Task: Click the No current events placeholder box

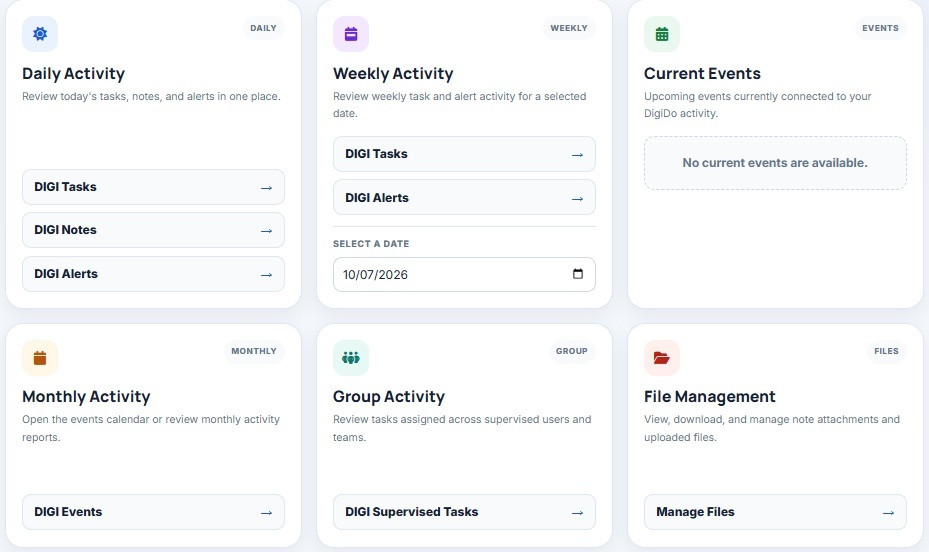Action: (775, 163)
